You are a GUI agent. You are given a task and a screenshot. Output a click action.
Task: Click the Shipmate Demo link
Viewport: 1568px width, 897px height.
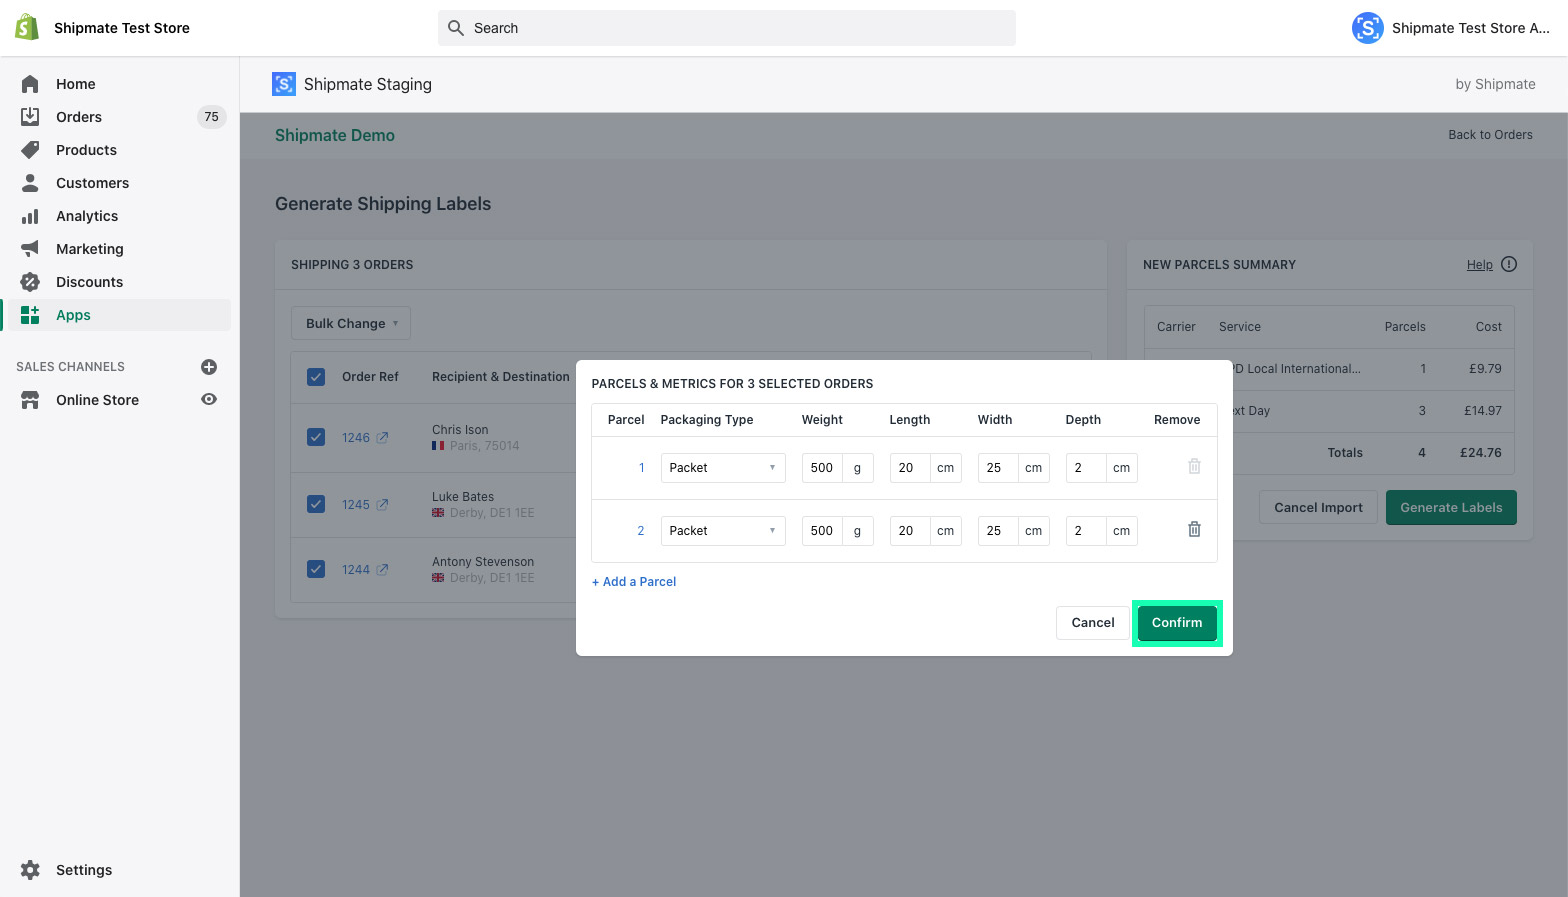[x=335, y=135]
